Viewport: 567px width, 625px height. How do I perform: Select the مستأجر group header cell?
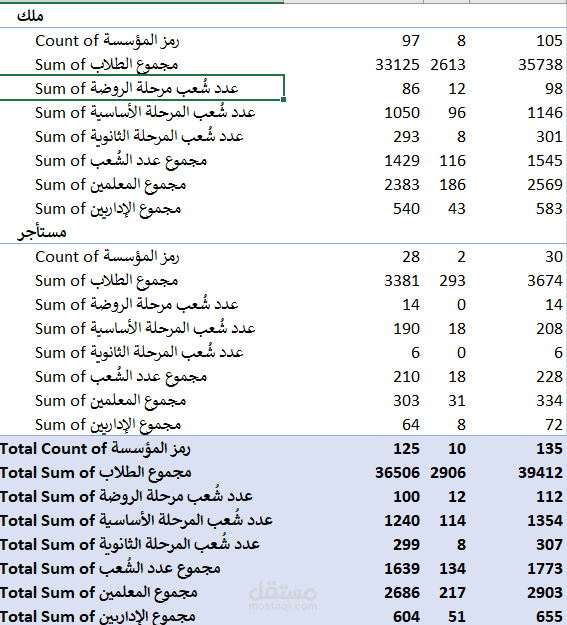[41, 232]
